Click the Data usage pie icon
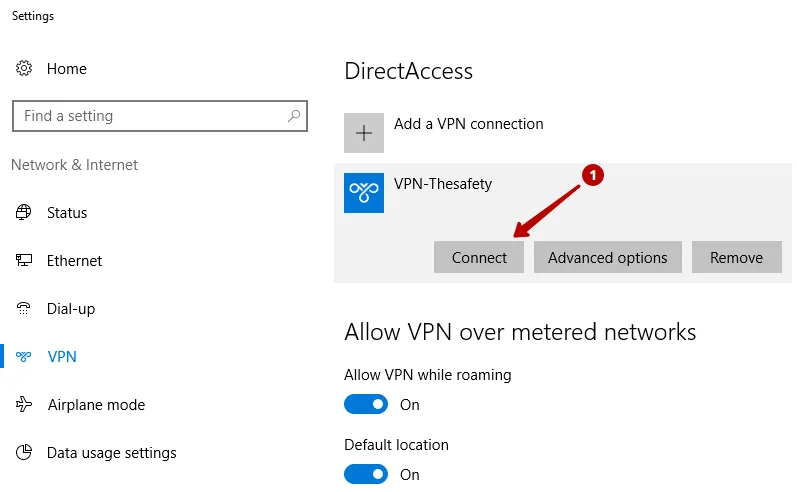797x492 pixels. click(23, 452)
